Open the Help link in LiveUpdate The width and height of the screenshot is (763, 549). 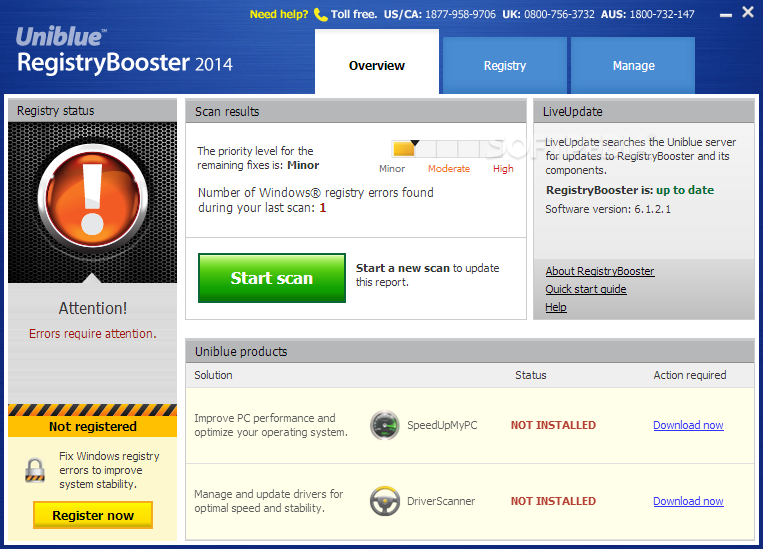coord(556,307)
